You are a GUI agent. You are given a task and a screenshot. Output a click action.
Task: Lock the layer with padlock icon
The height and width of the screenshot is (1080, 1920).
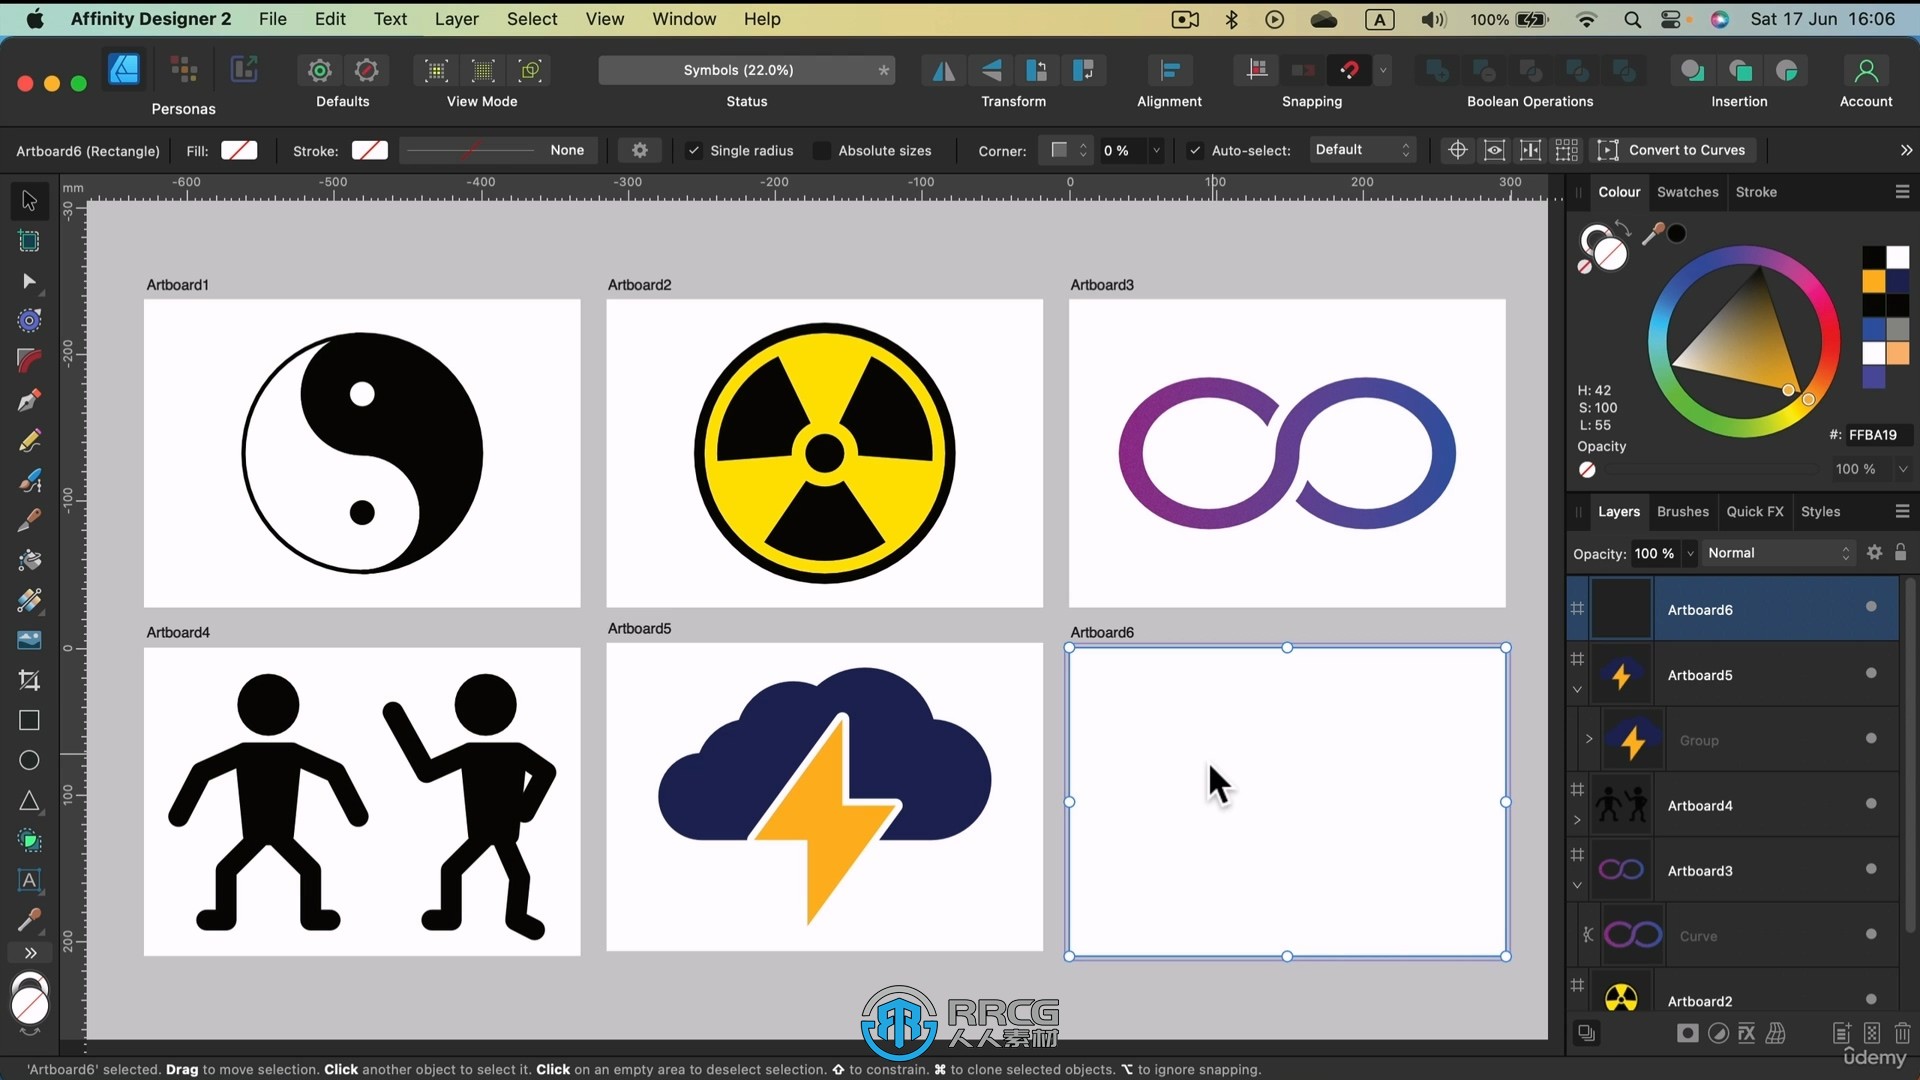[x=1901, y=553]
